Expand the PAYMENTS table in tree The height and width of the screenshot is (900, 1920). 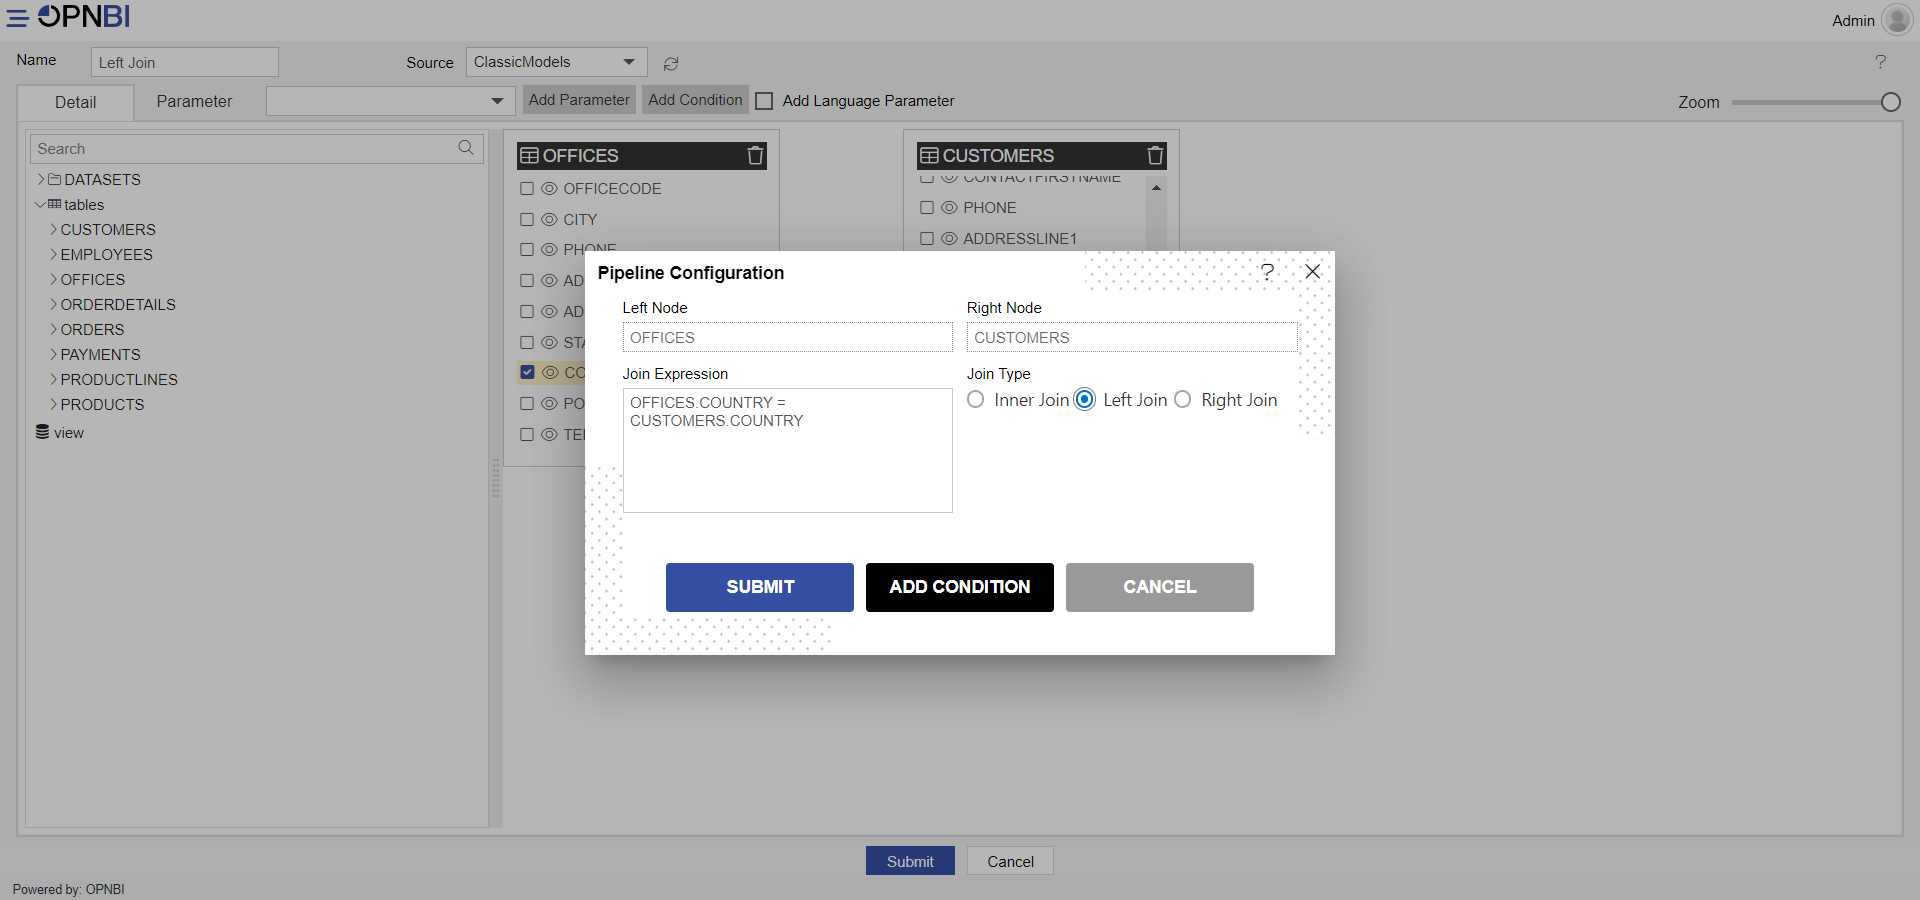[54, 355]
